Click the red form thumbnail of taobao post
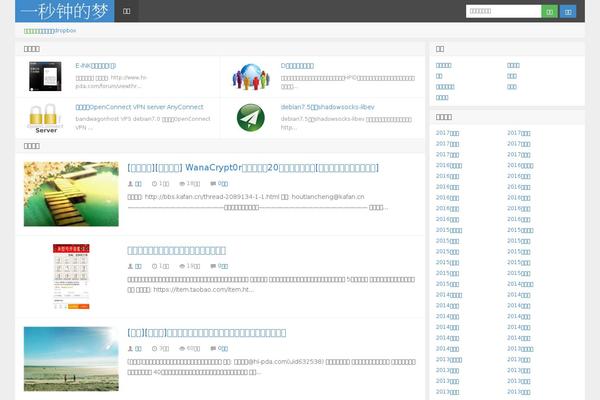600x400 pixels. [71, 276]
